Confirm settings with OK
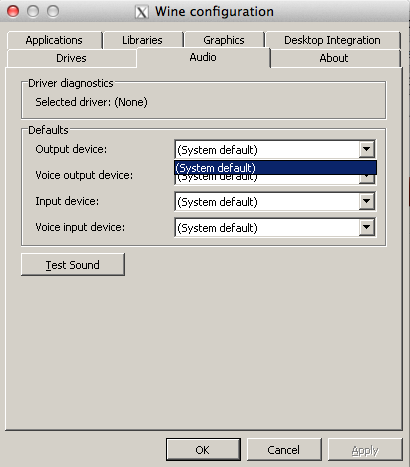410x467 pixels. tap(203, 450)
